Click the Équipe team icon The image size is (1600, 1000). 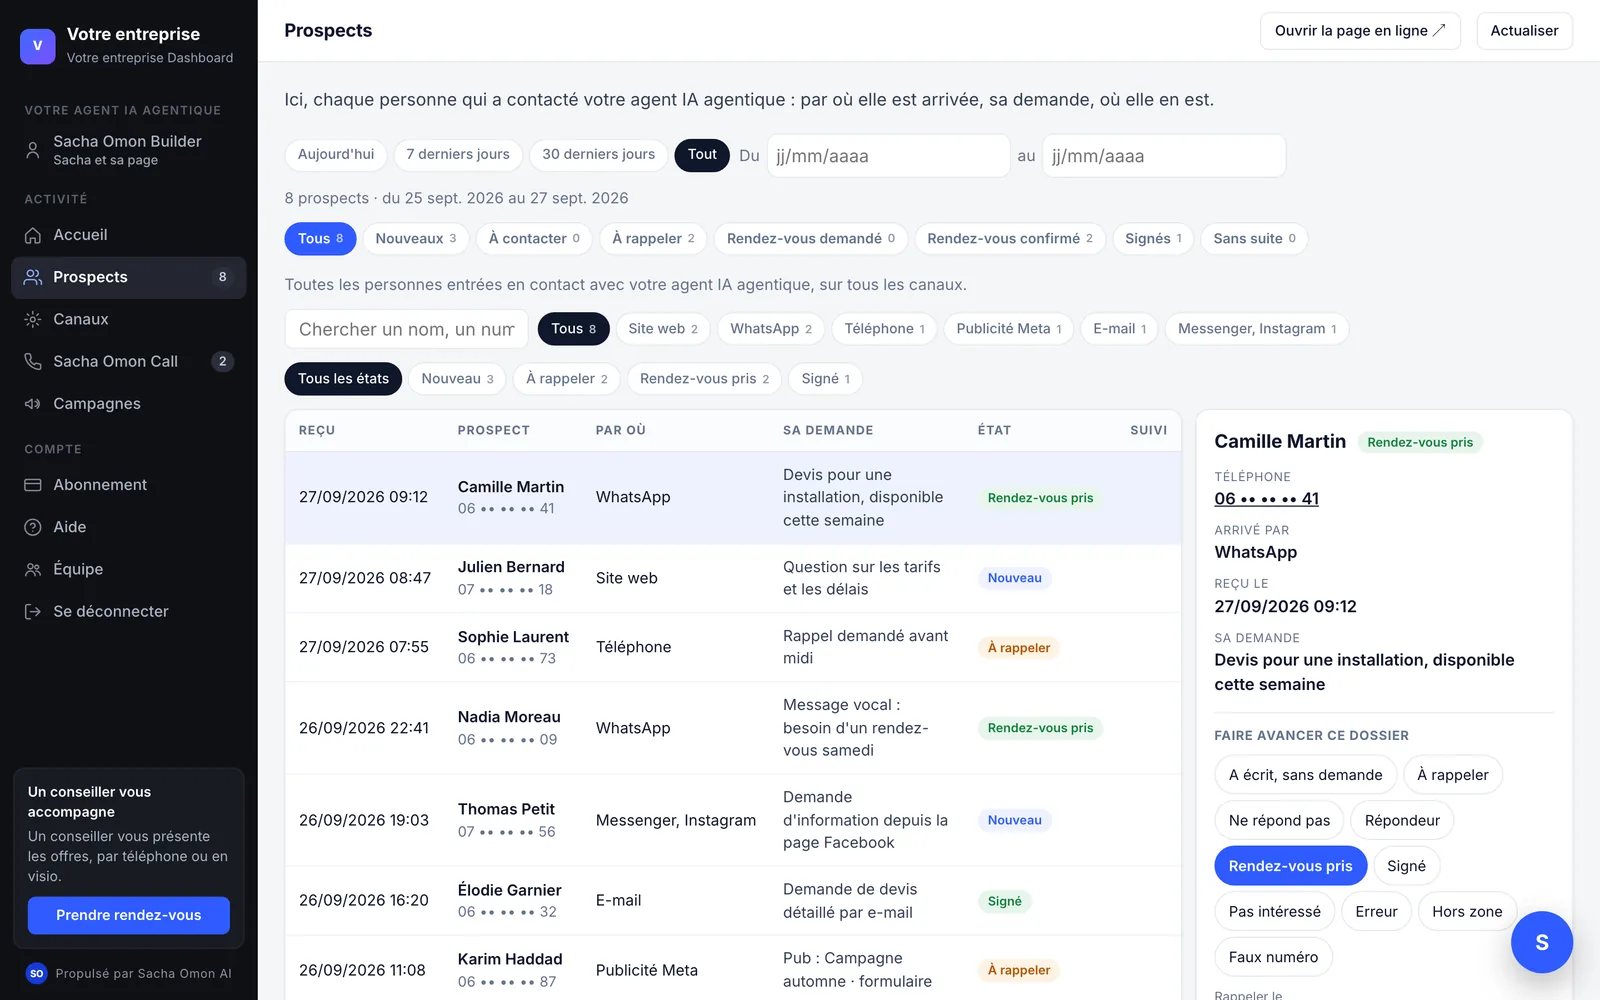(x=33, y=569)
